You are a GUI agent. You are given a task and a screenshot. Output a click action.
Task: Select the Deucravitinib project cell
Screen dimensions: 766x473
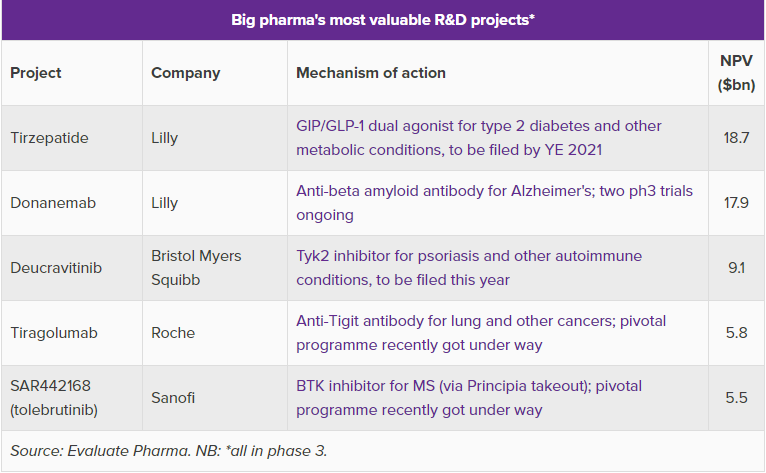(55, 268)
